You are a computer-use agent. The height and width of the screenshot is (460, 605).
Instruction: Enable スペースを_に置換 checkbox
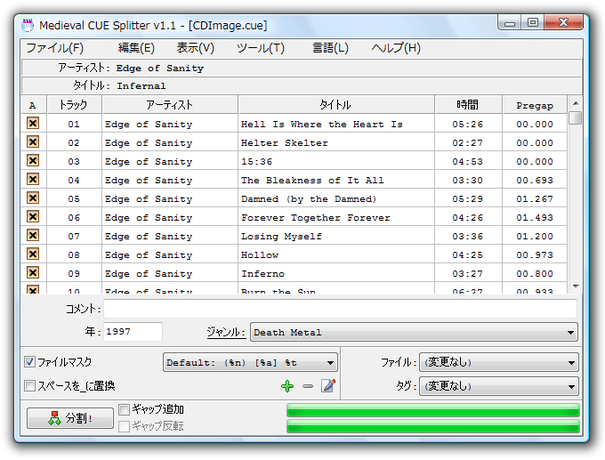click(x=30, y=386)
